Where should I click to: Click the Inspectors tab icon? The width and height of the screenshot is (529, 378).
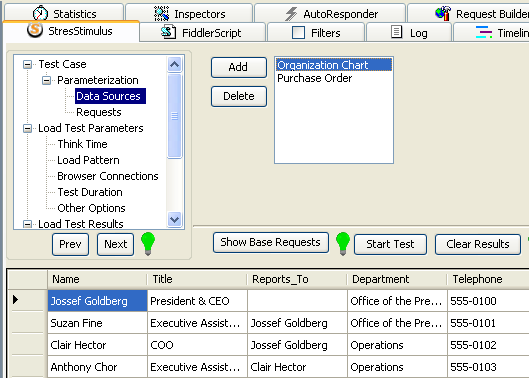click(161, 14)
